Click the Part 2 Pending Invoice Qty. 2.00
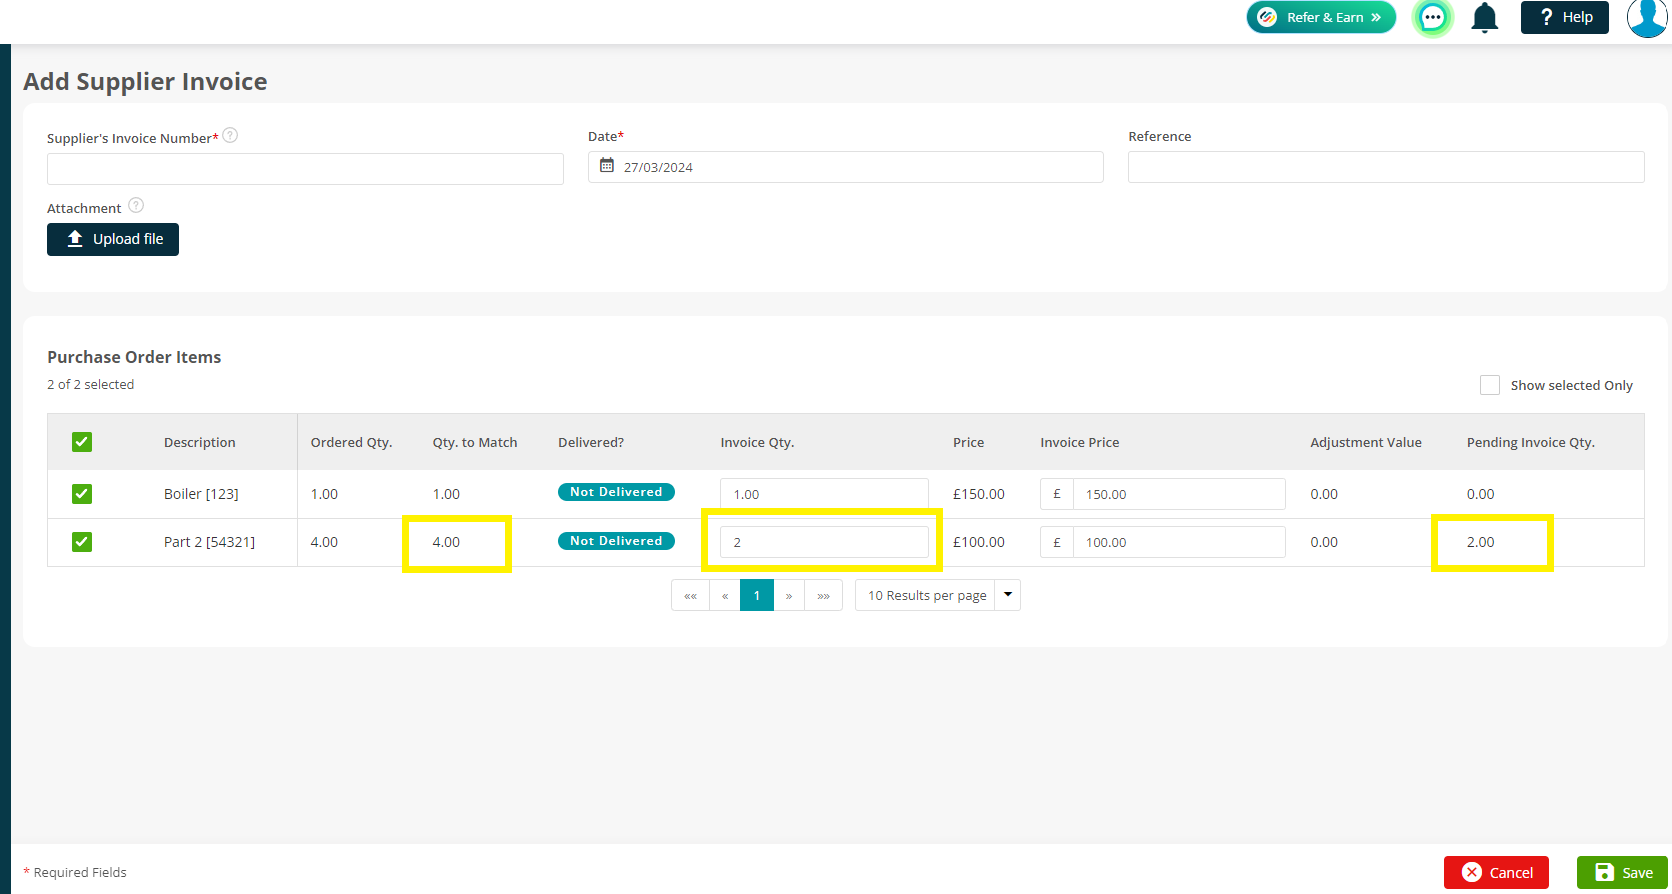The height and width of the screenshot is (894, 1672). [1481, 542]
